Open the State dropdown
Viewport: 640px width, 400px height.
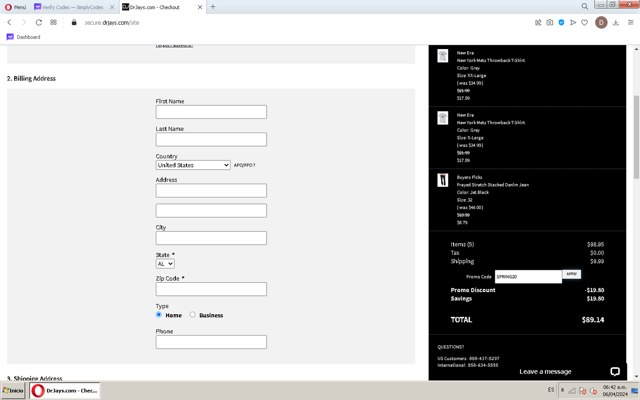coord(165,264)
